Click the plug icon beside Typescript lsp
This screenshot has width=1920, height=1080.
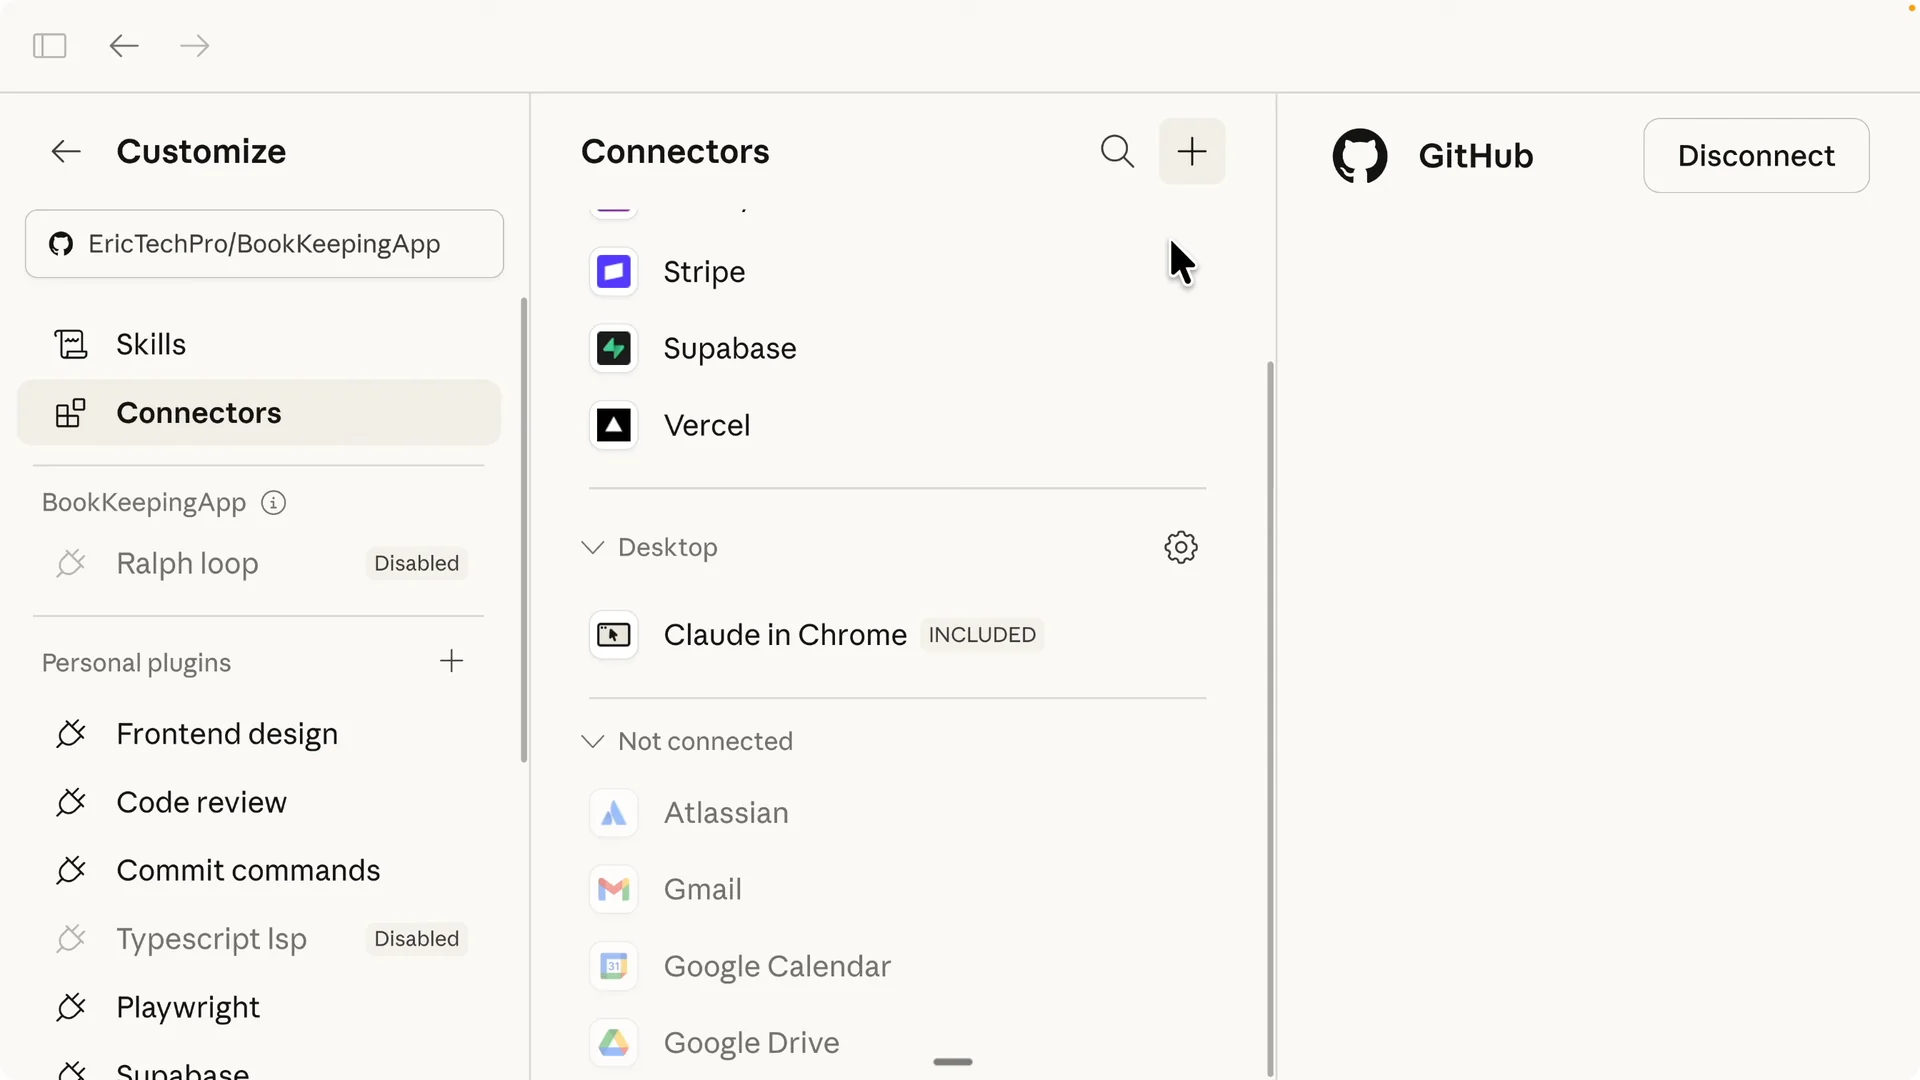pyautogui.click(x=71, y=939)
